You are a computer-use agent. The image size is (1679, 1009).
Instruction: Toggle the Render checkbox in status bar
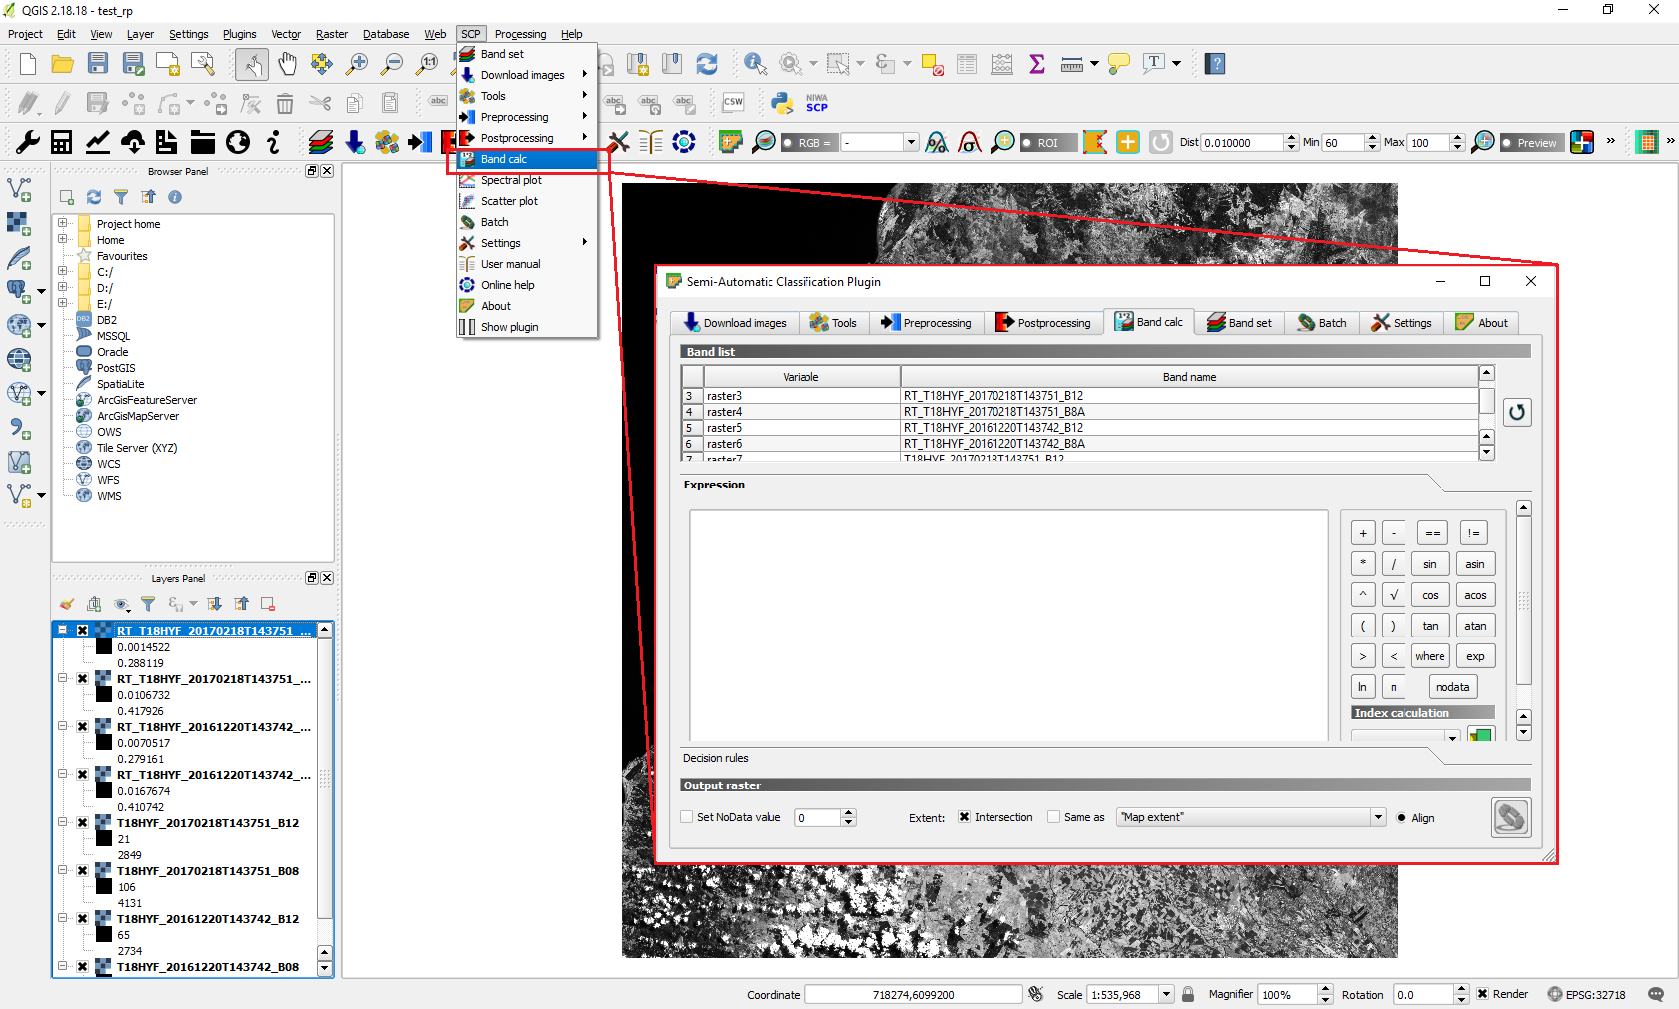pos(1482,994)
